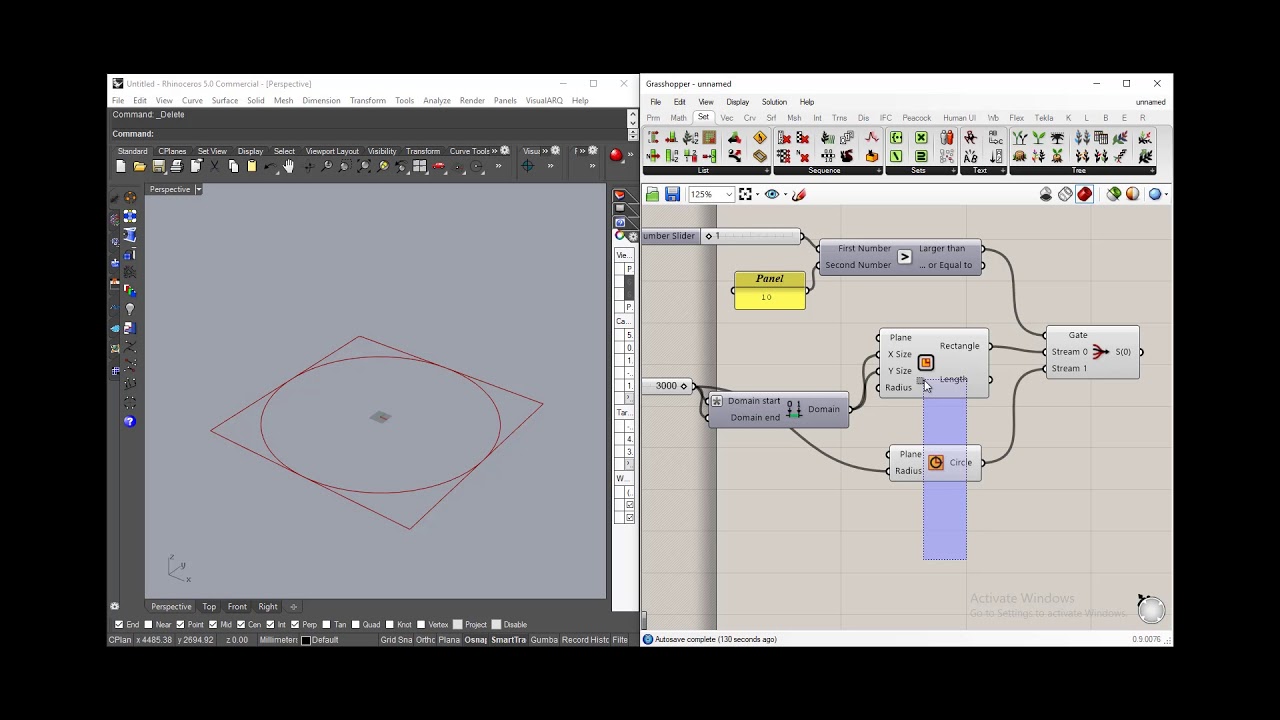1280x720 pixels.
Task: Click the Zoom Extents icon in Grasshopper toolbar
Action: pyautogui.click(x=745, y=194)
